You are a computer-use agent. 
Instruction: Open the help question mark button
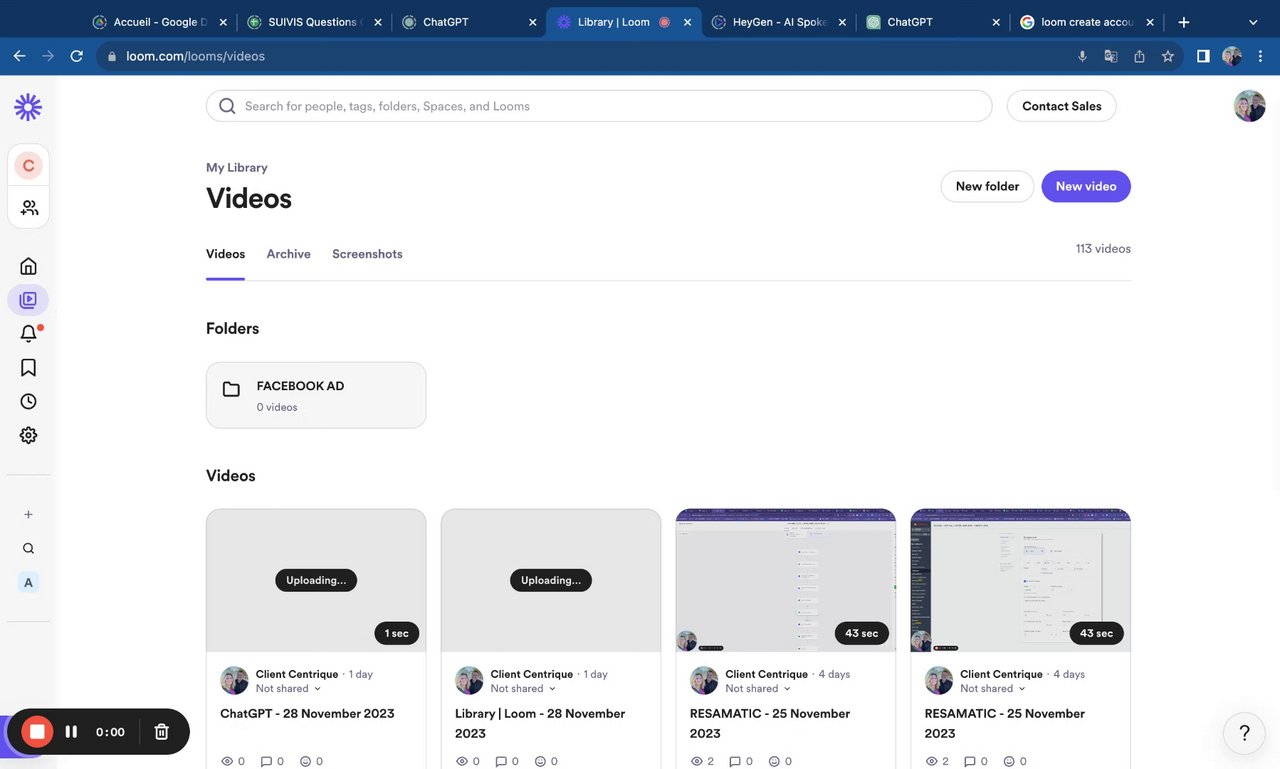tap(1245, 733)
